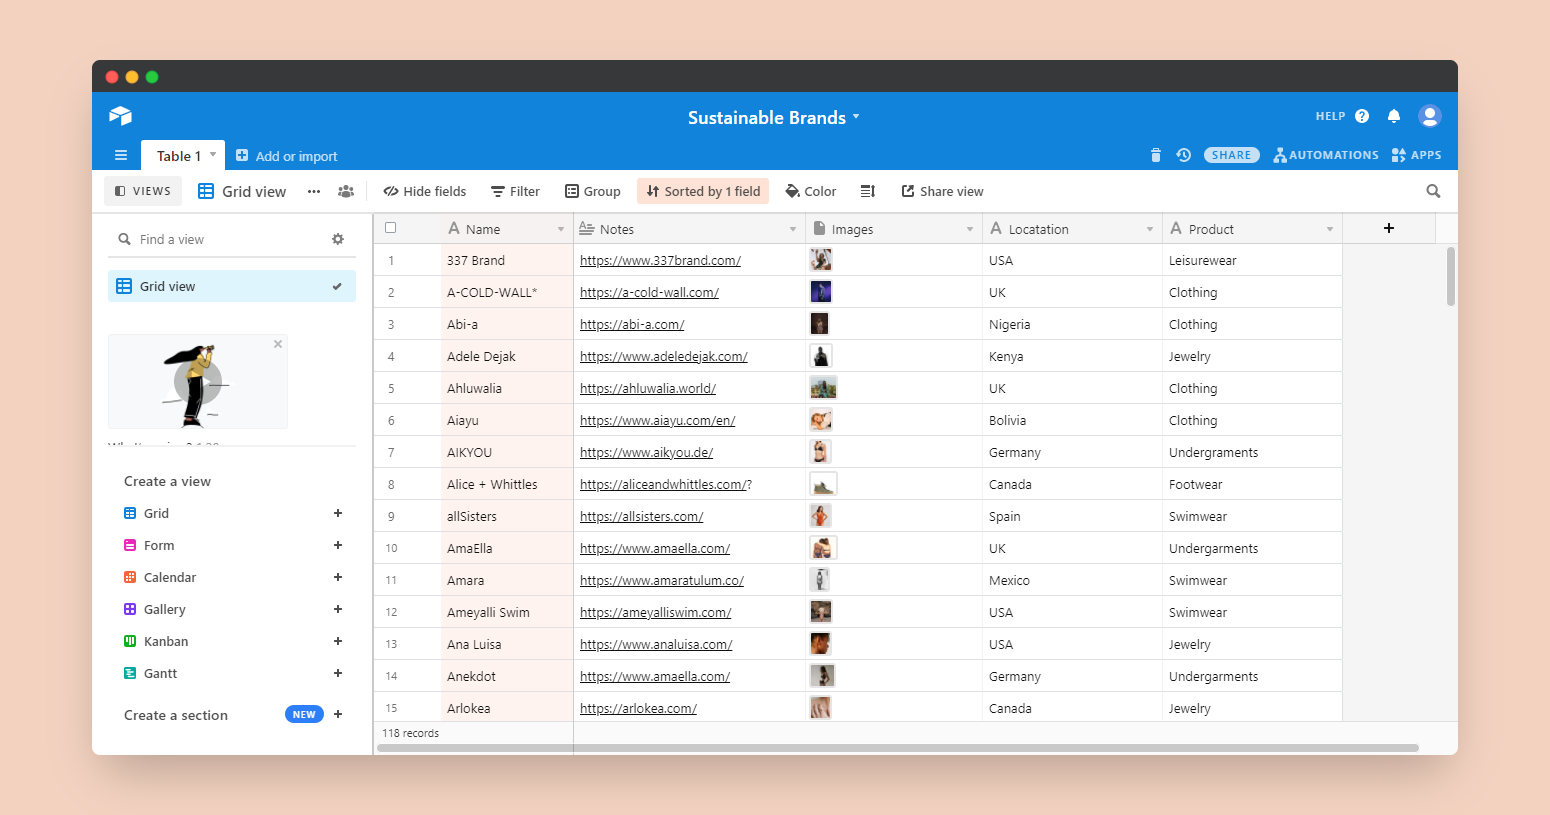
Task: Add a new Form view
Action: coord(338,545)
